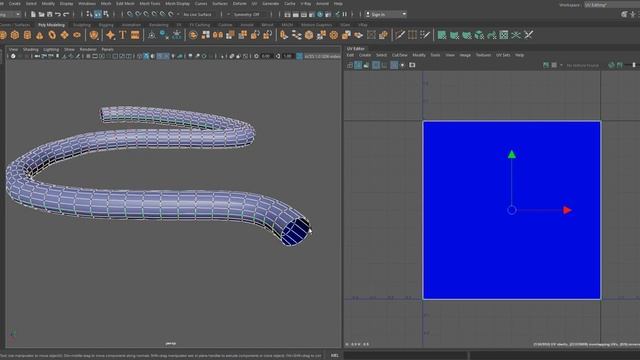Click the Undo arrow icon
Viewport: 640px width, 360px height.
(58, 14)
